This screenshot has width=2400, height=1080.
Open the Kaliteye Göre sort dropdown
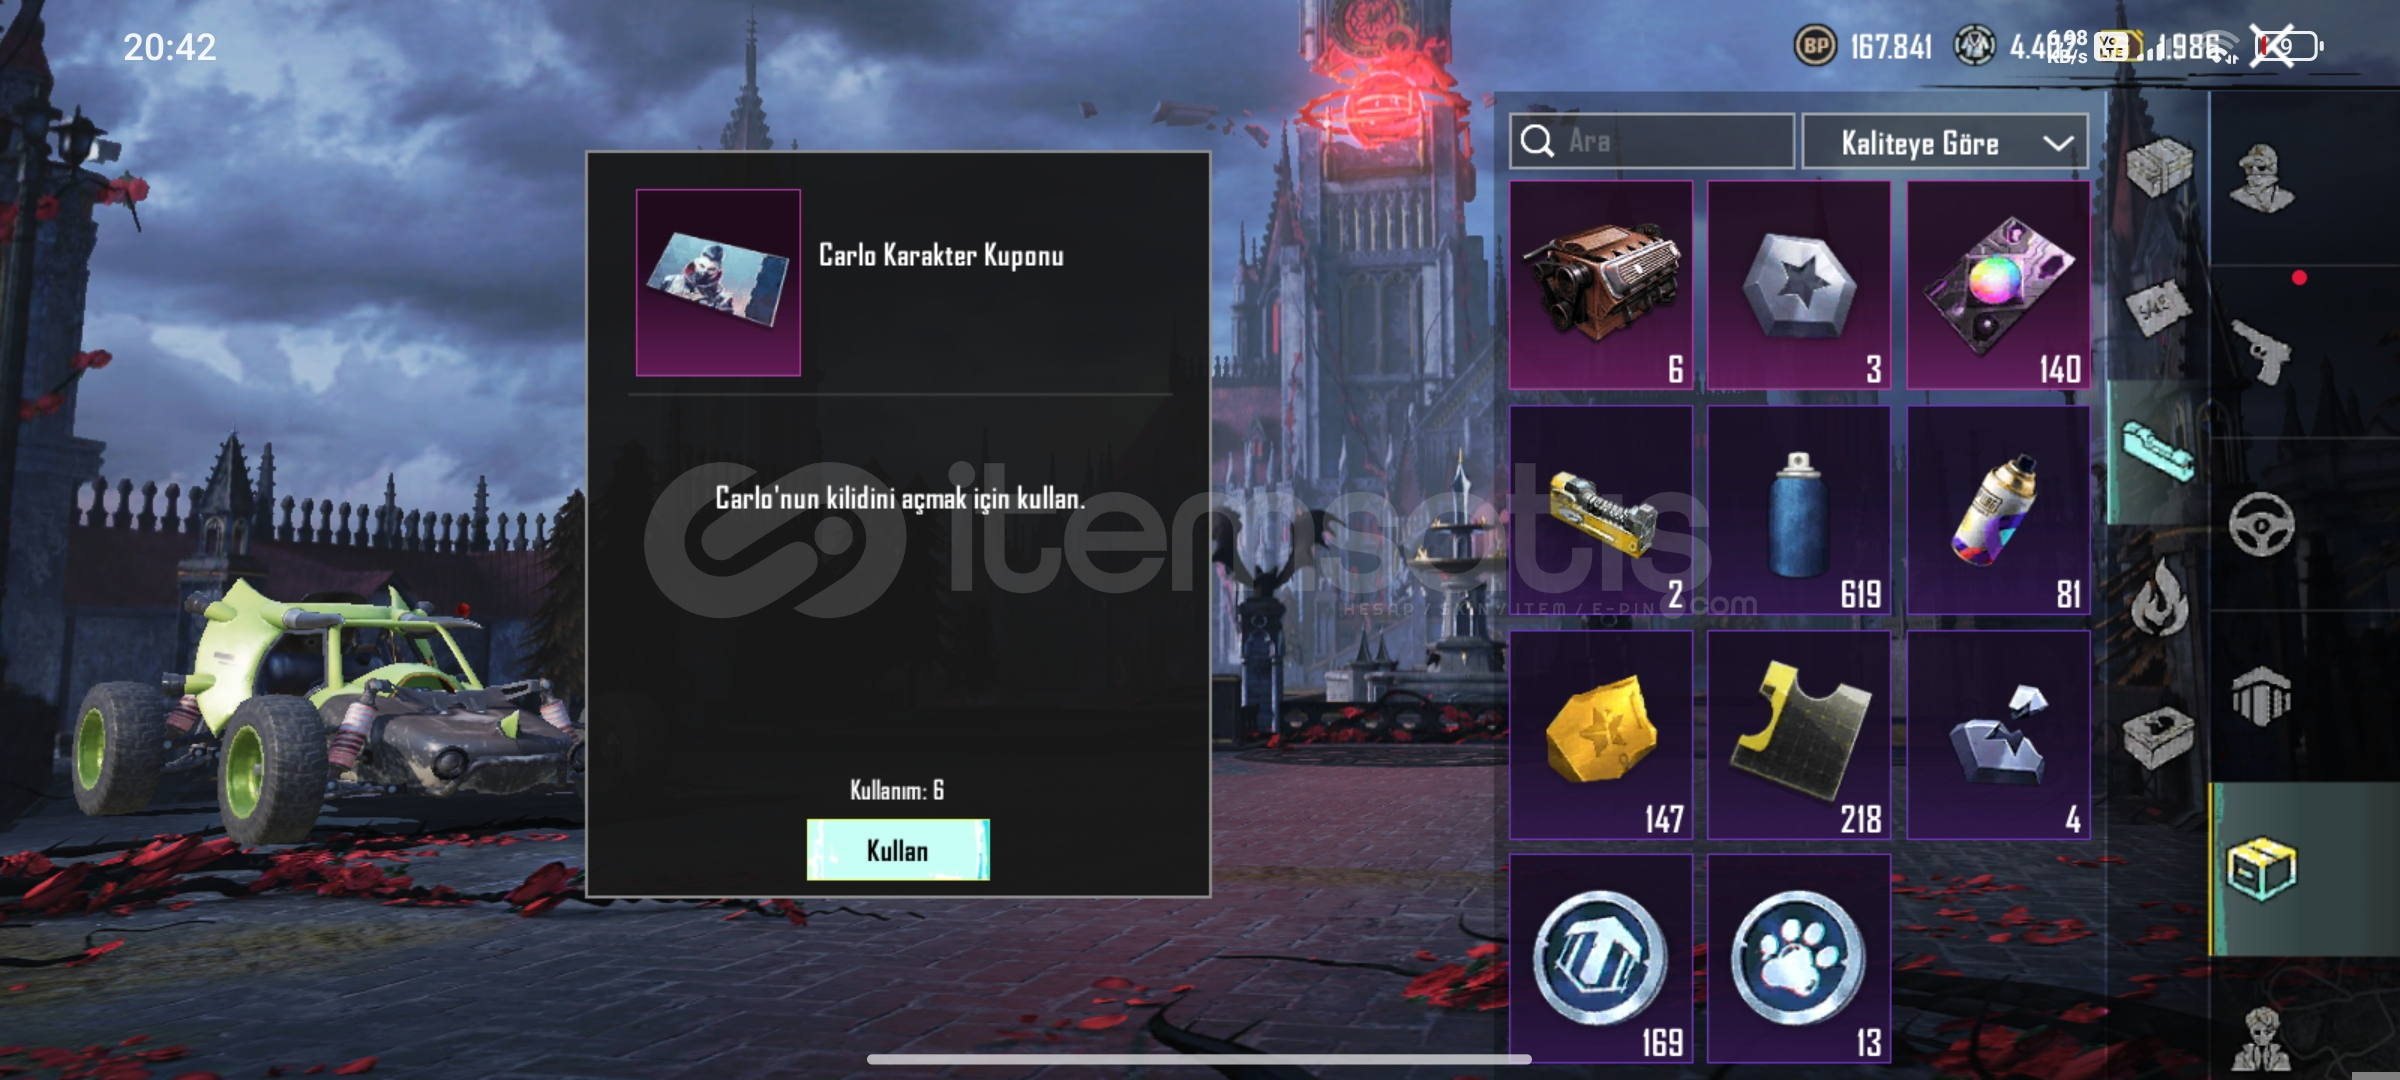click(x=1944, y=143)
